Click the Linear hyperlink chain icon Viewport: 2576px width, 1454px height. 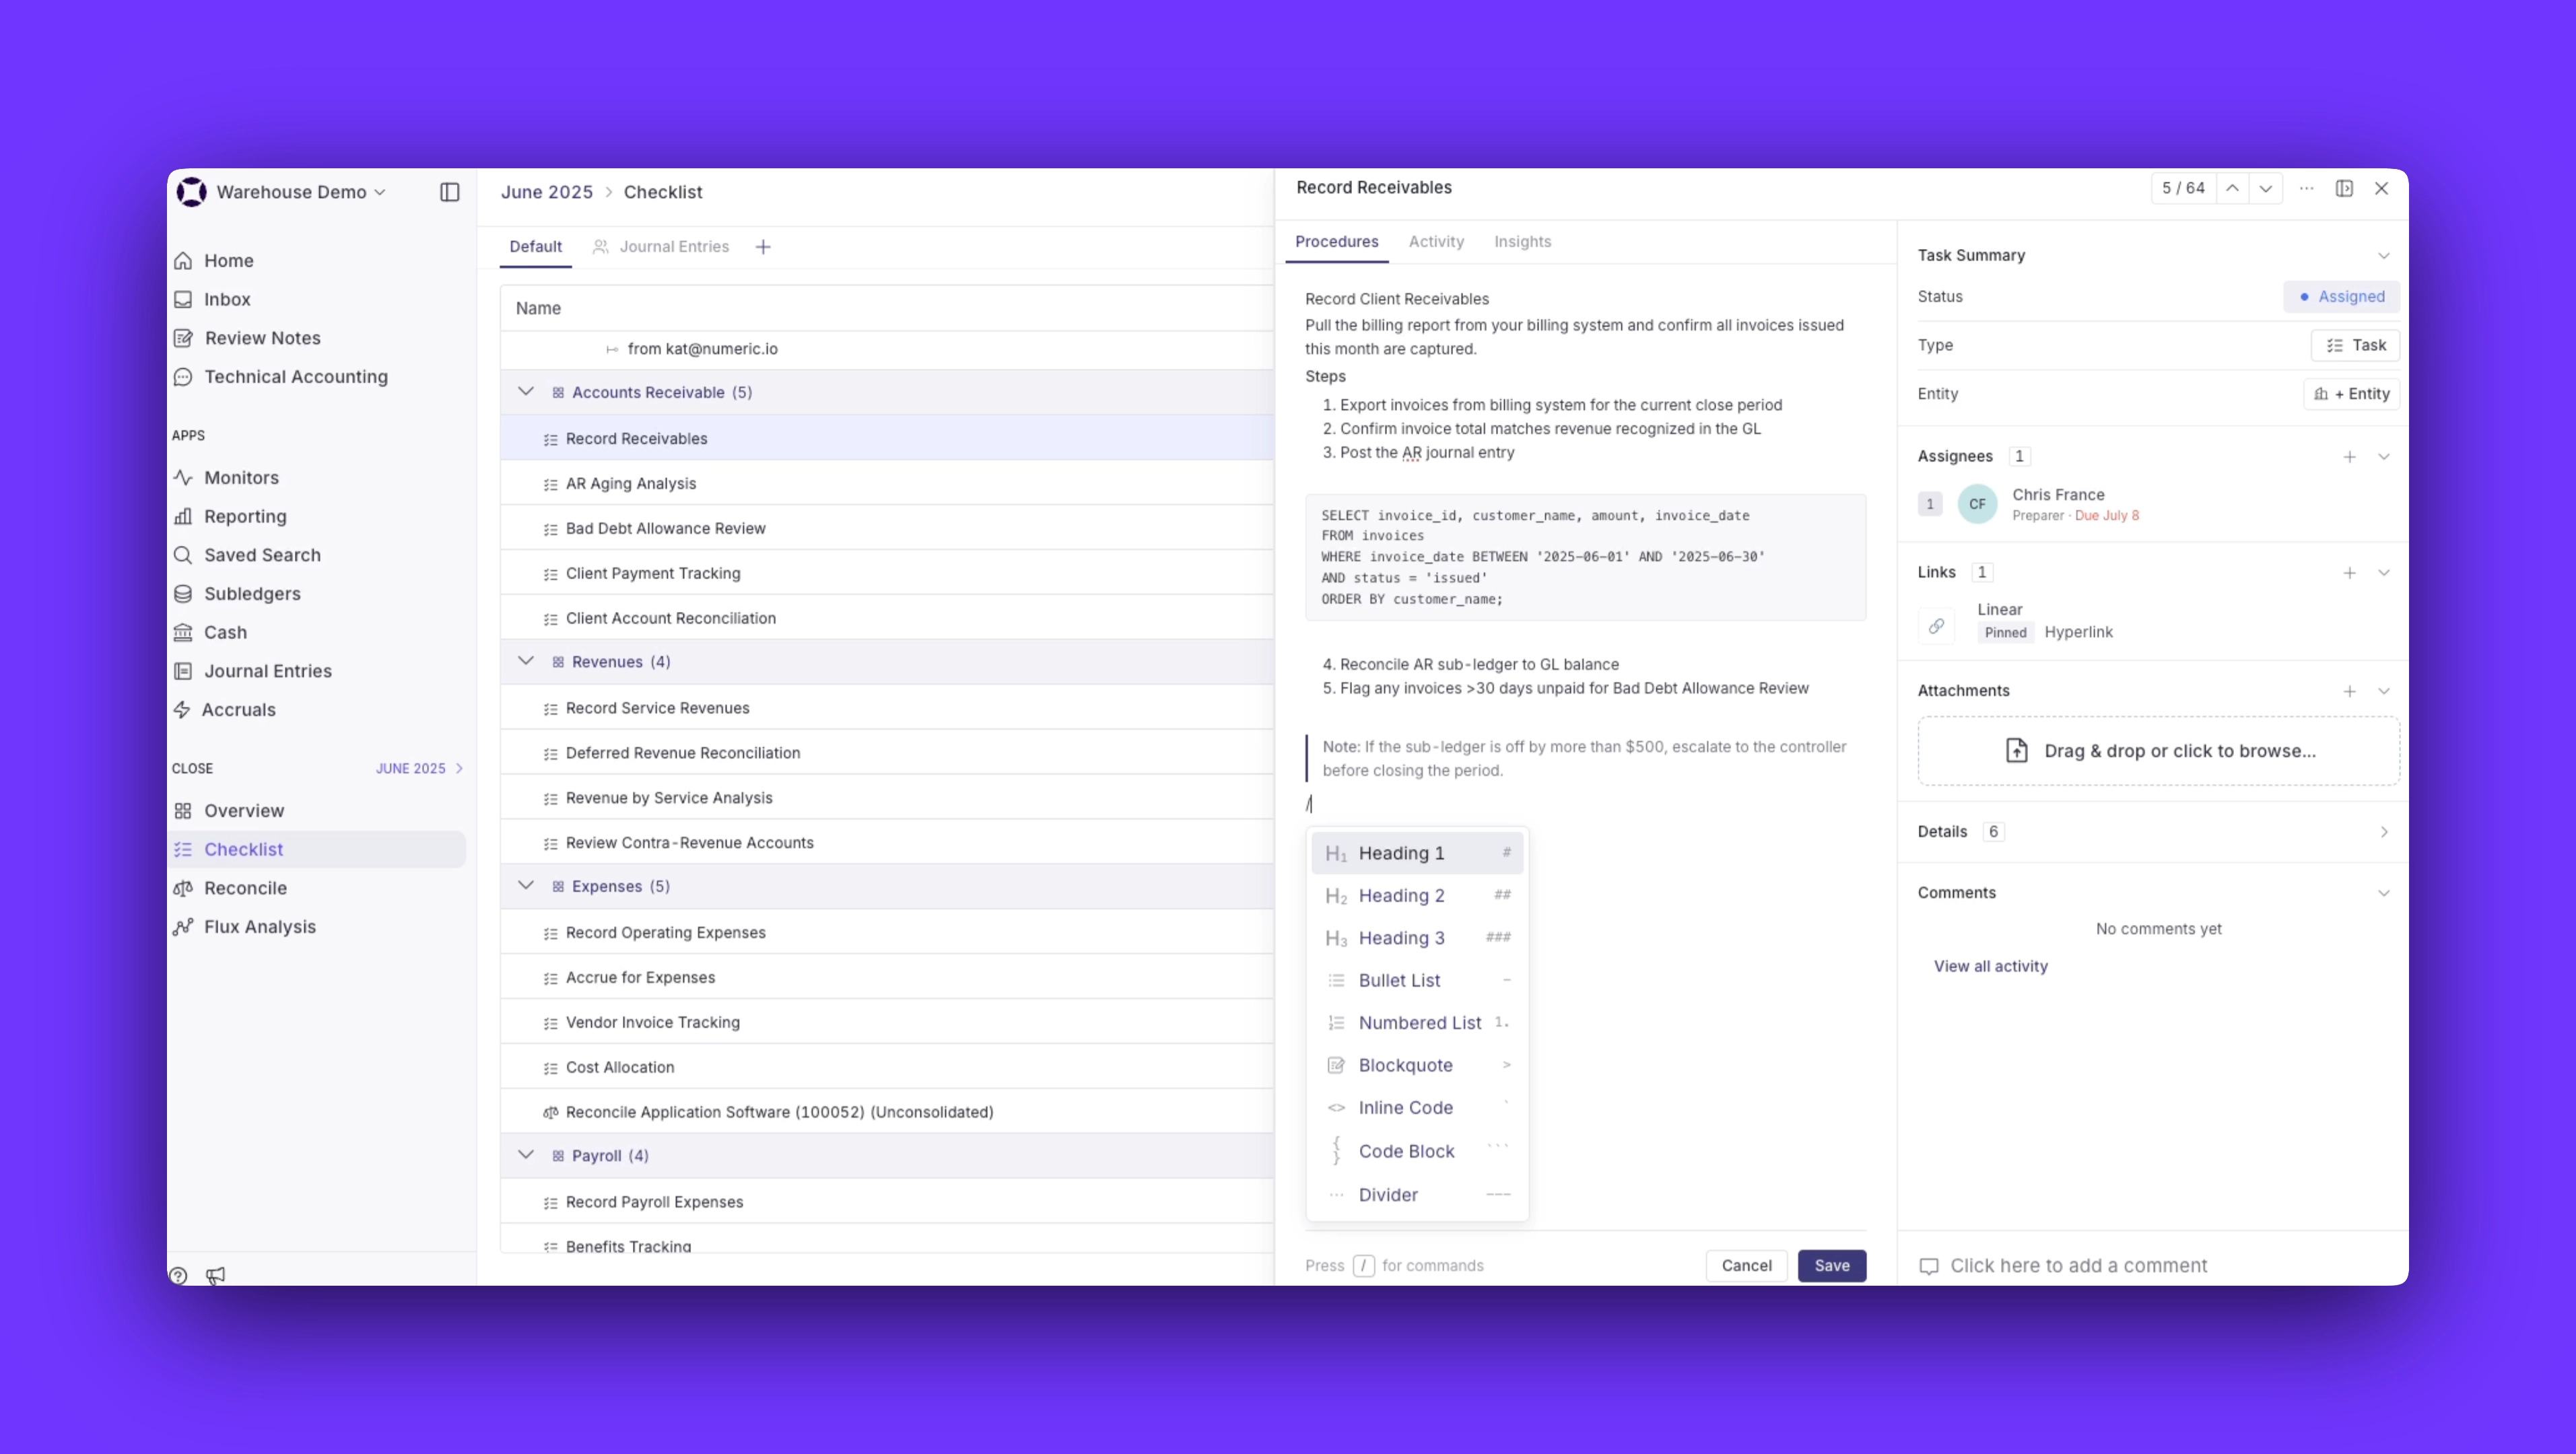tap(1937, 626)
